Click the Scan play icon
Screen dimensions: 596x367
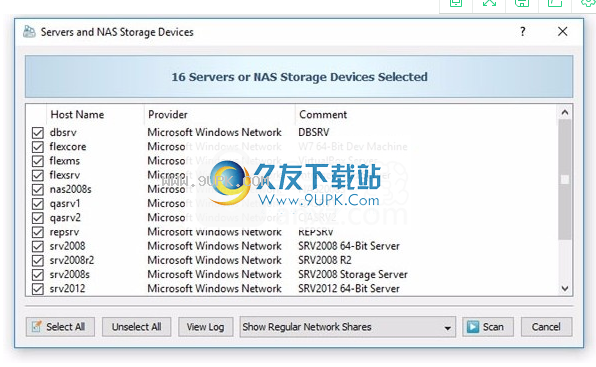(x=473, y=327)
